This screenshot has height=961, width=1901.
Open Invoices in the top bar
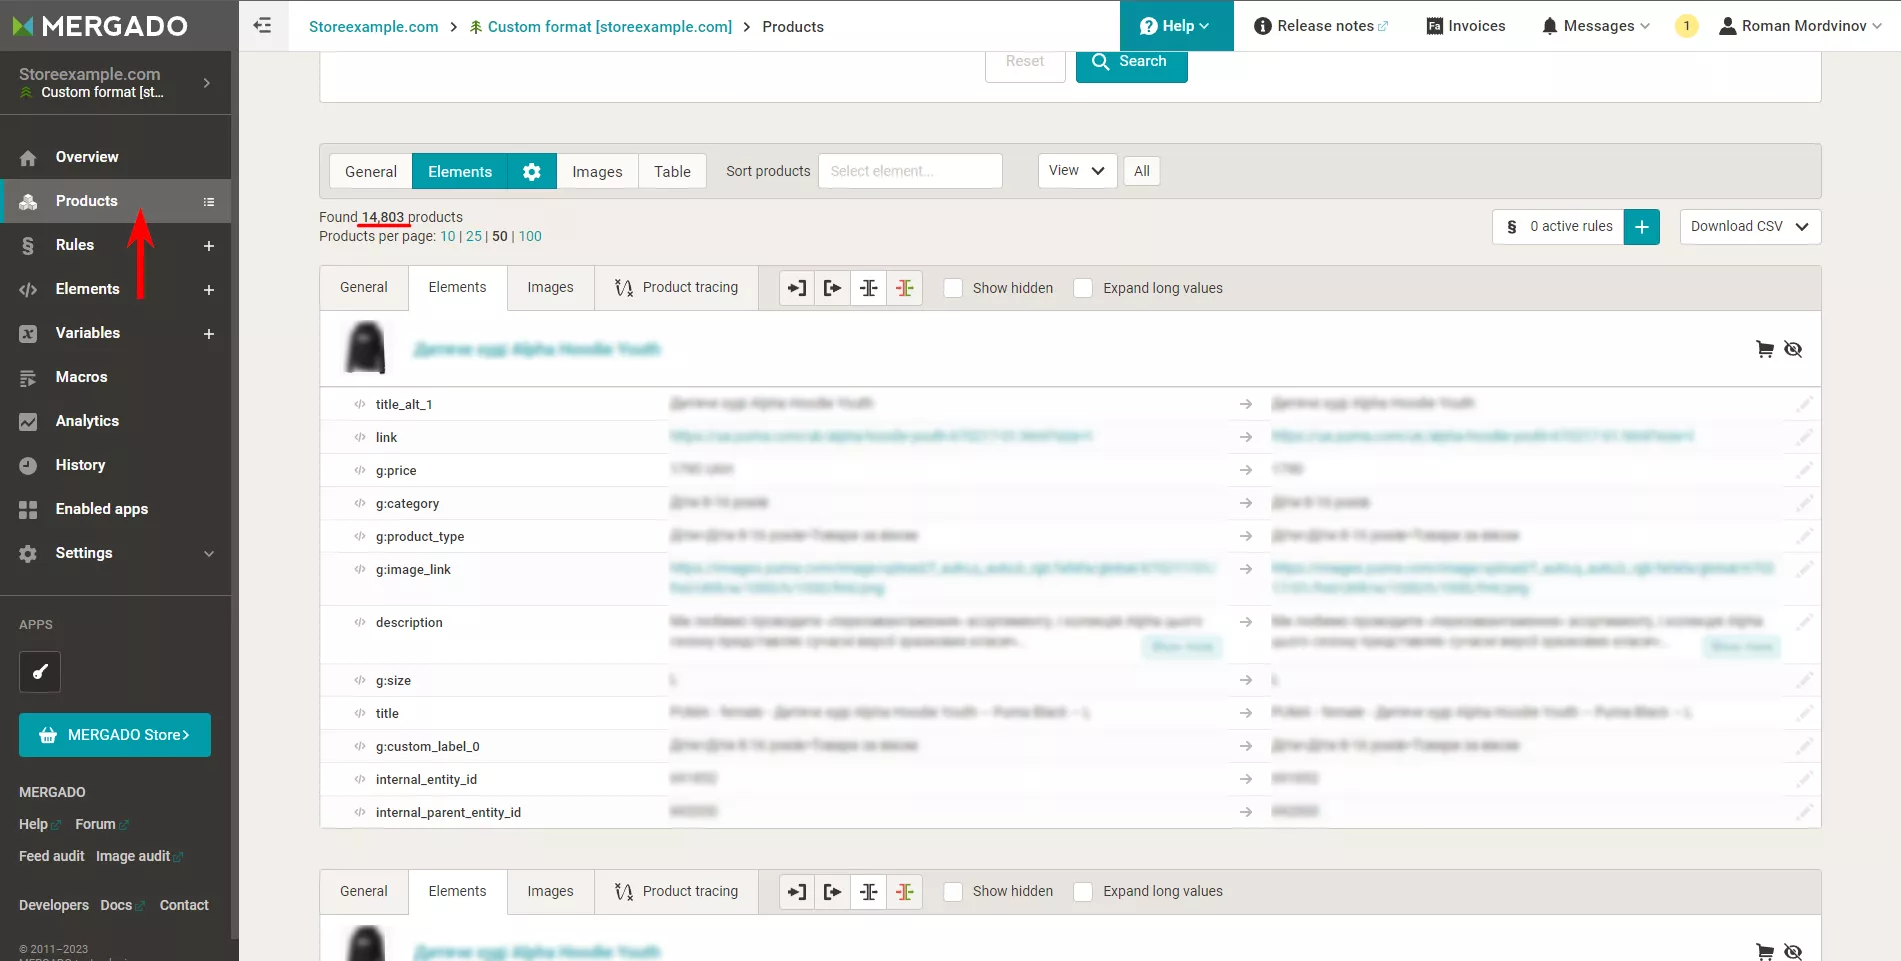1466,26
